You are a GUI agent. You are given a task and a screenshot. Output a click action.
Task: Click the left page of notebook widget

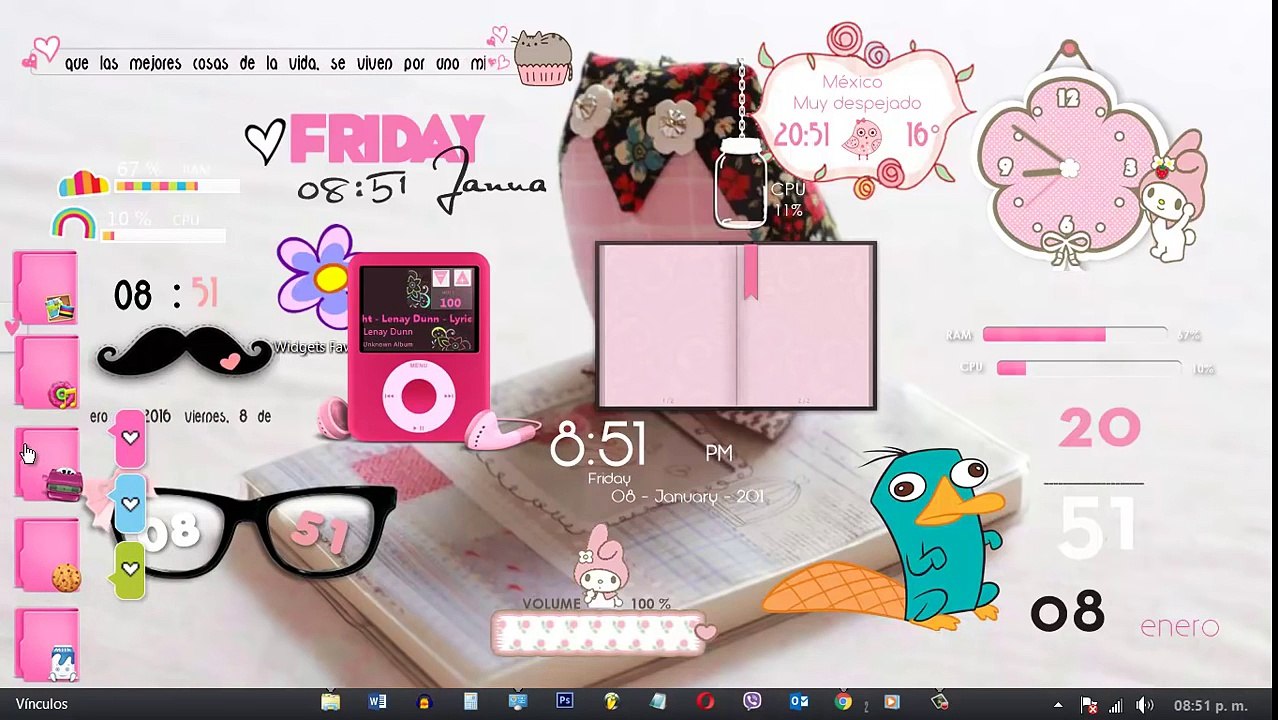[x=668, y=325]
